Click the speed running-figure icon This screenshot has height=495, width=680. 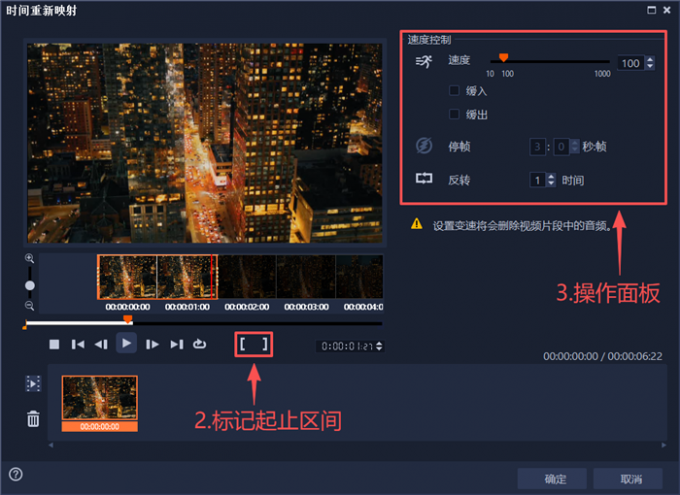pos(424,62)
